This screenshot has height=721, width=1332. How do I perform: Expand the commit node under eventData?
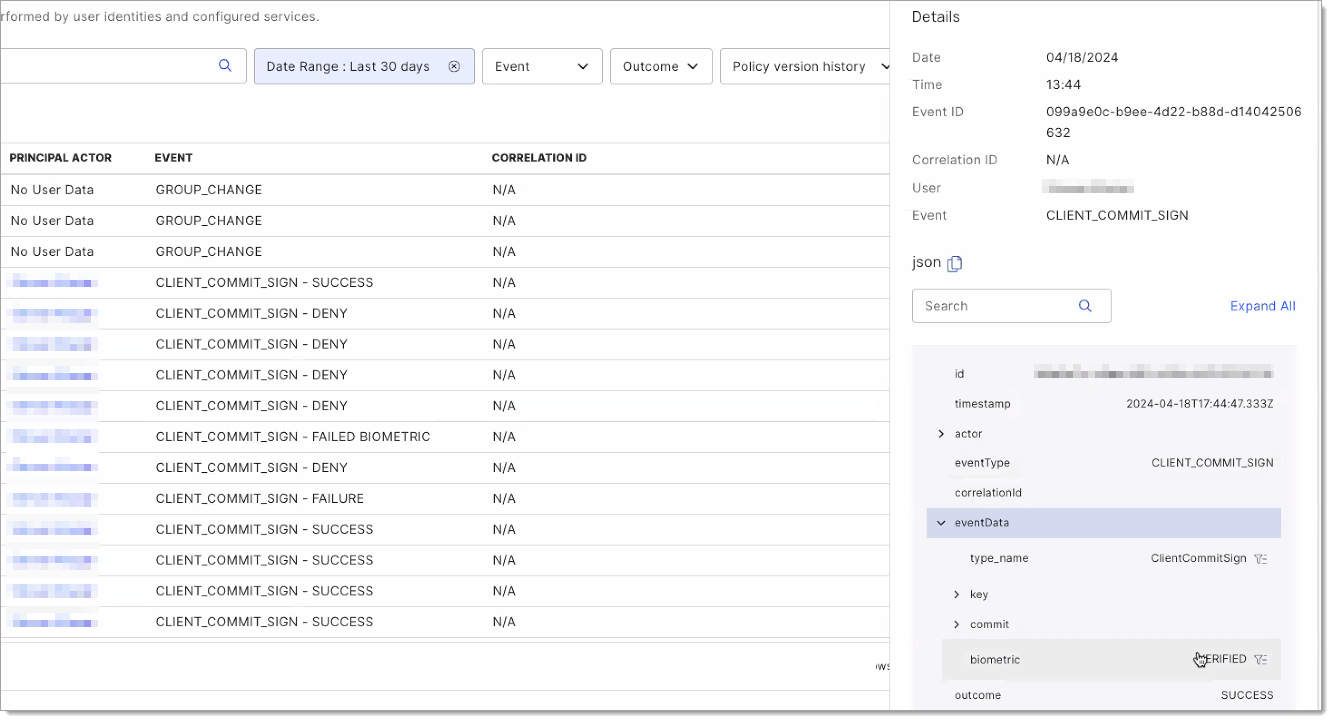(x=957, y=625)
